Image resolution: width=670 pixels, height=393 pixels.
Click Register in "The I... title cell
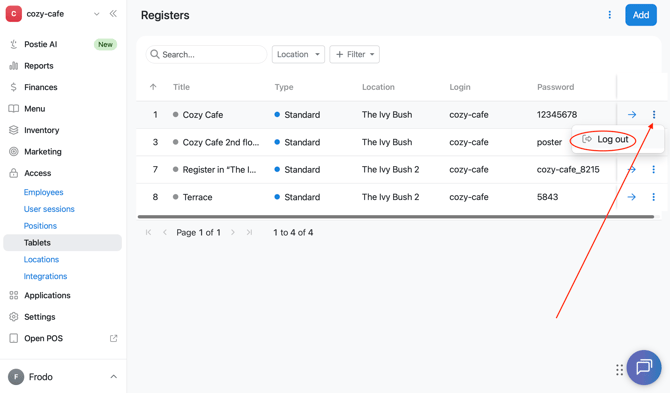pyautogui.click(x=219, y=170)
